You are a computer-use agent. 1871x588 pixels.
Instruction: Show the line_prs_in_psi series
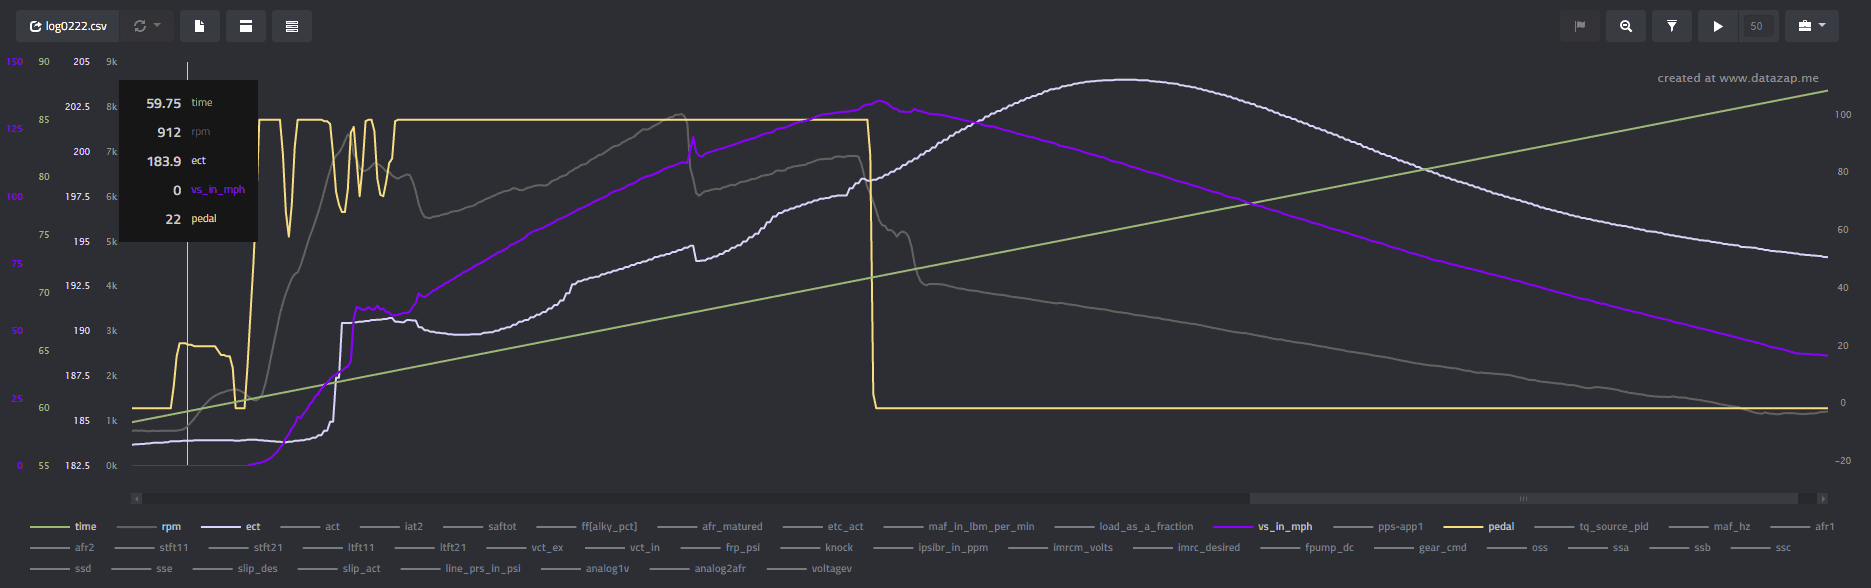462,568
